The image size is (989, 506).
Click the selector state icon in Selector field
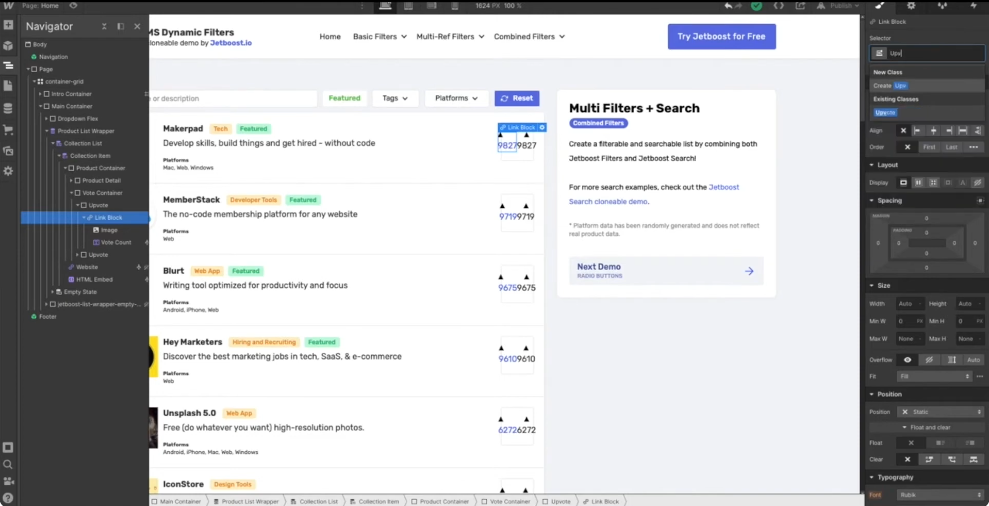coord(879,54)
